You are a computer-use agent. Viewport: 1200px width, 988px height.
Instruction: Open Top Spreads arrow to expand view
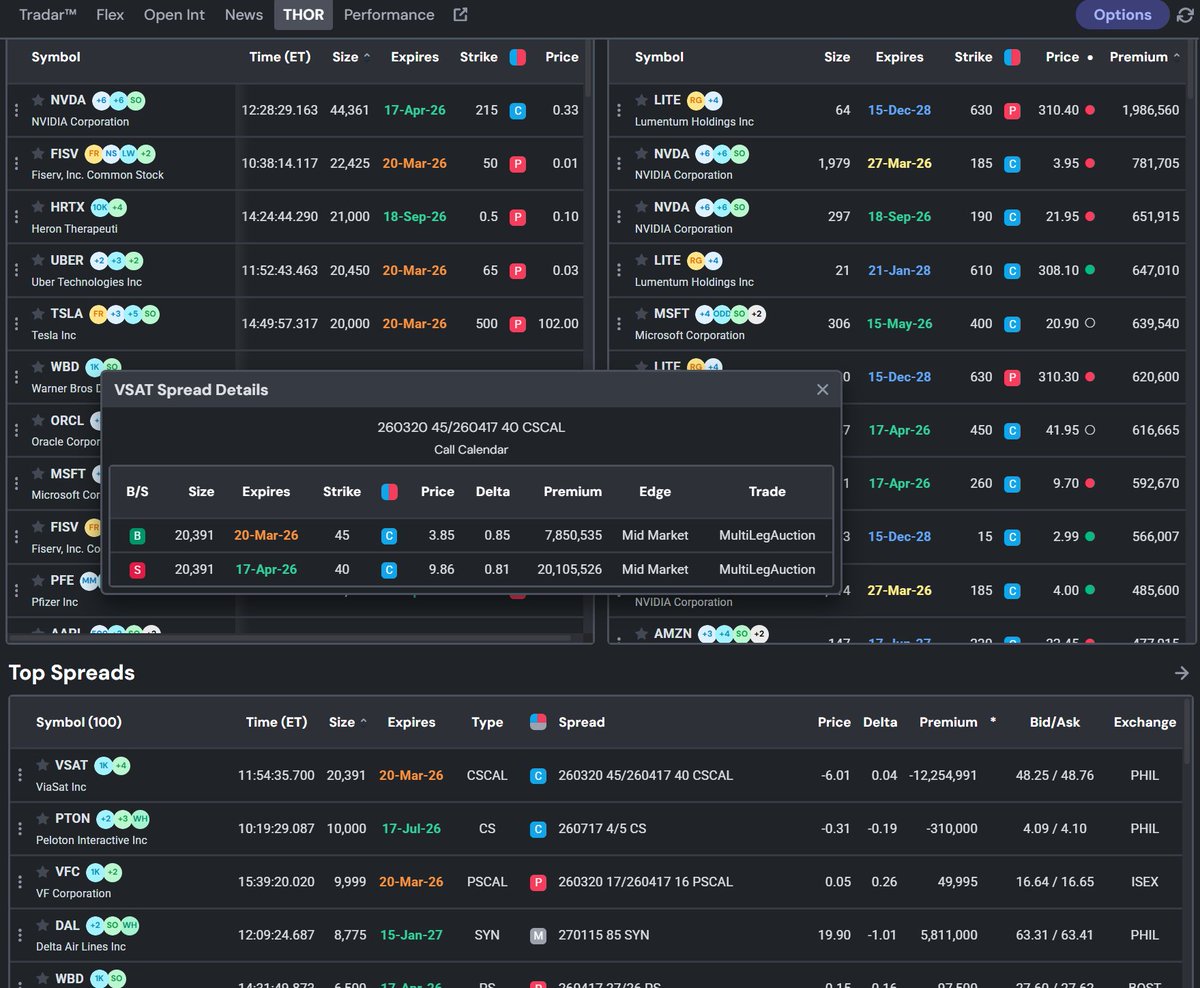1182,674
